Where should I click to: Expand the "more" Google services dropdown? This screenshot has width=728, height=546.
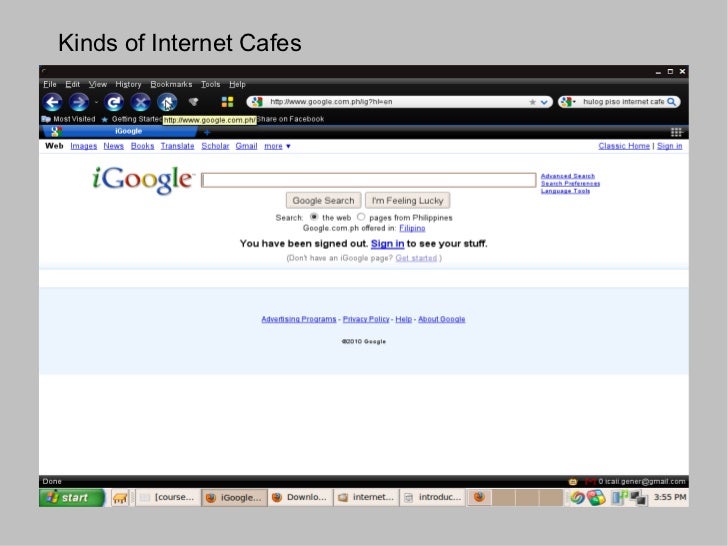coord(277,146)
